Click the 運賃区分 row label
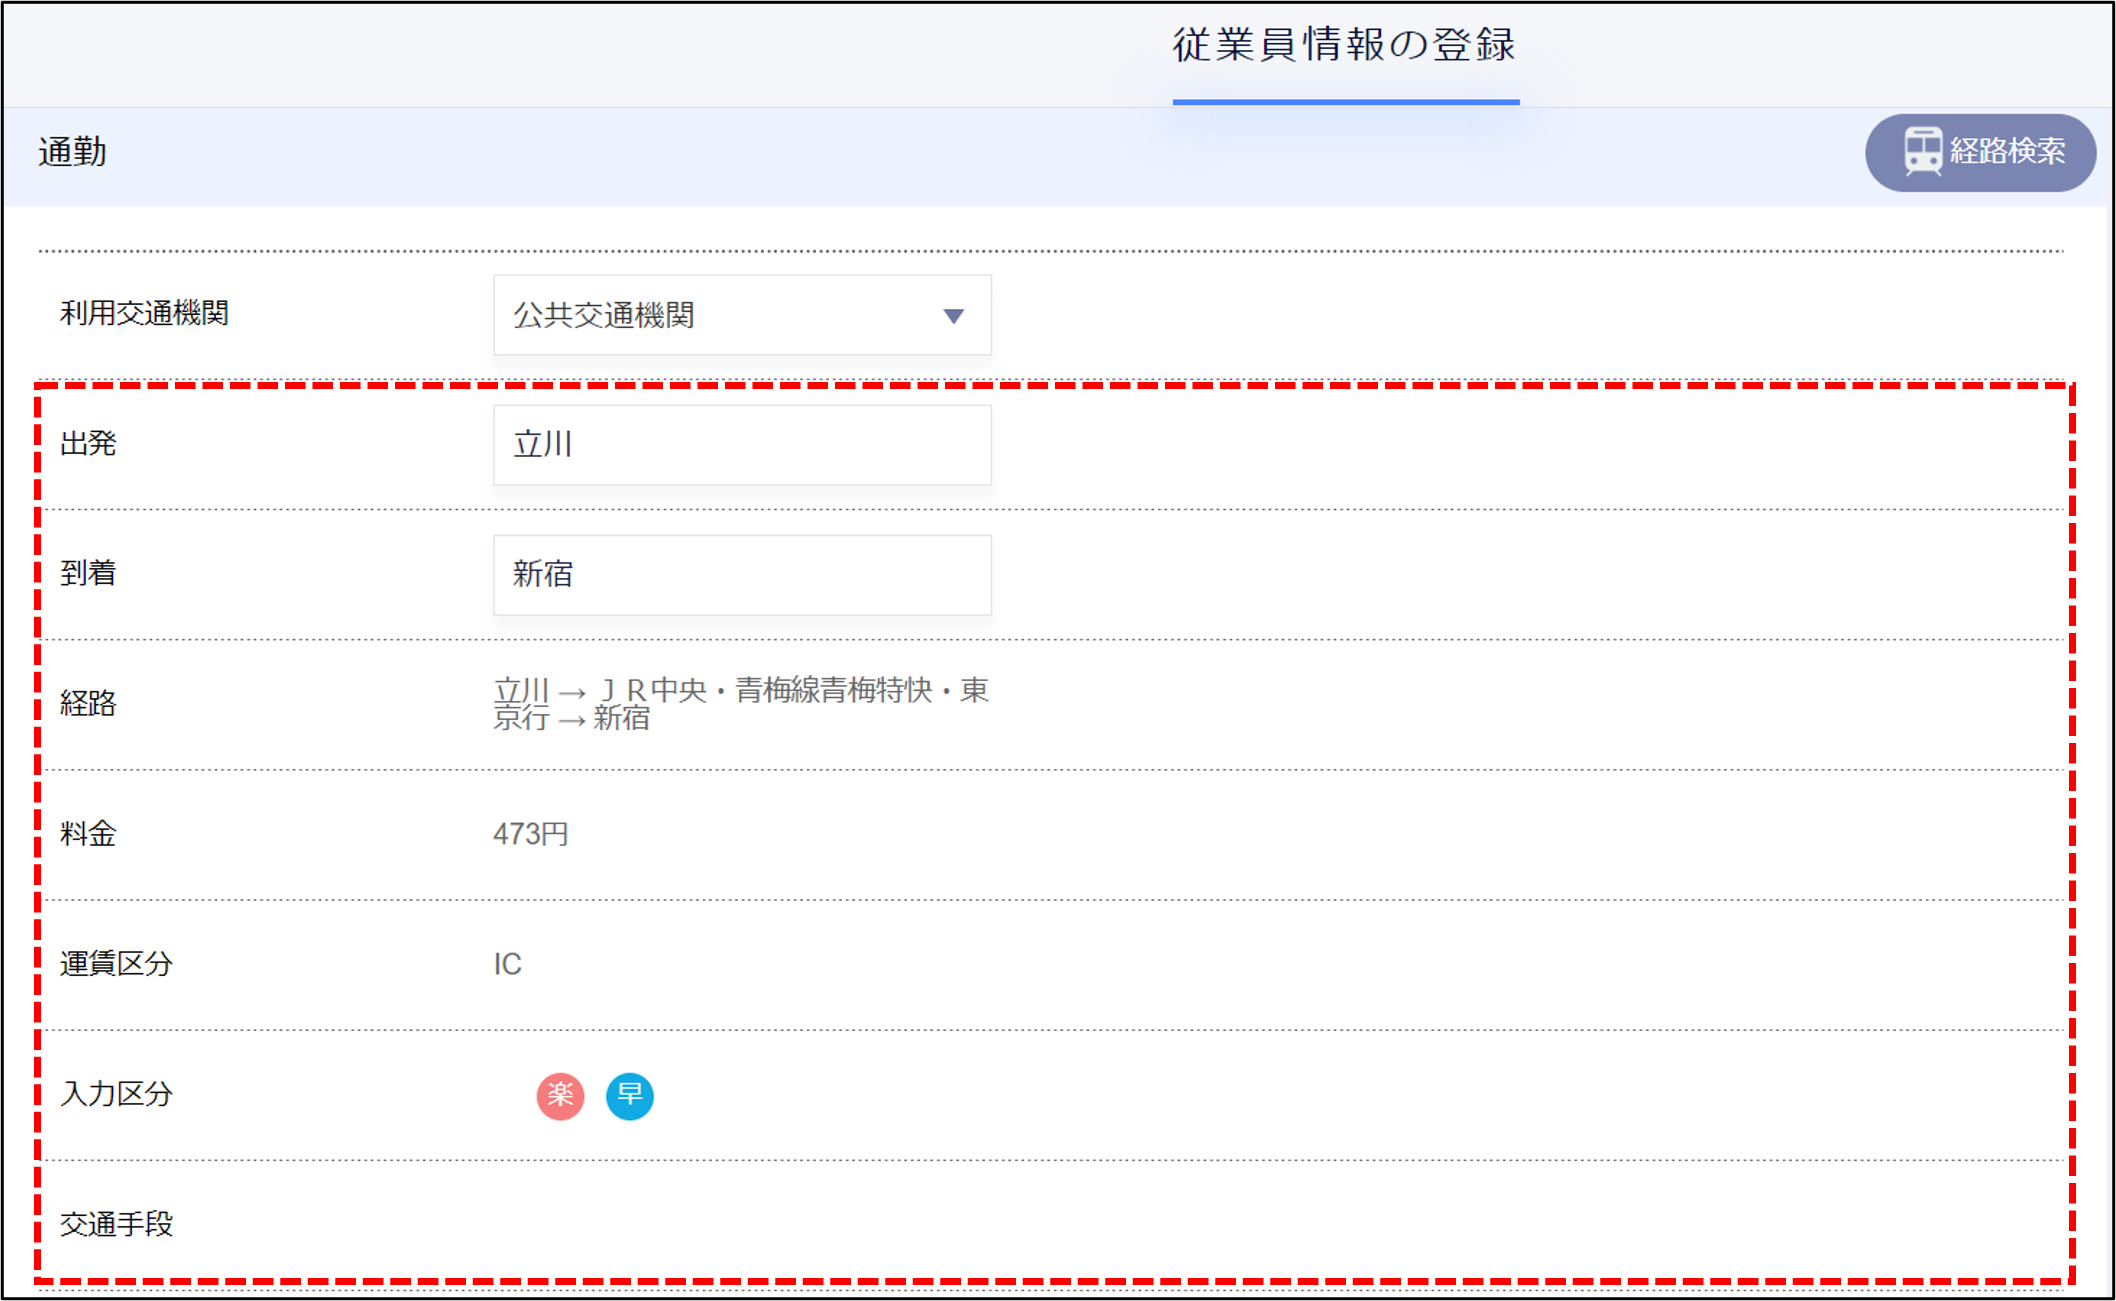Screen dimensions: 2116x1301 click(116, 964)
